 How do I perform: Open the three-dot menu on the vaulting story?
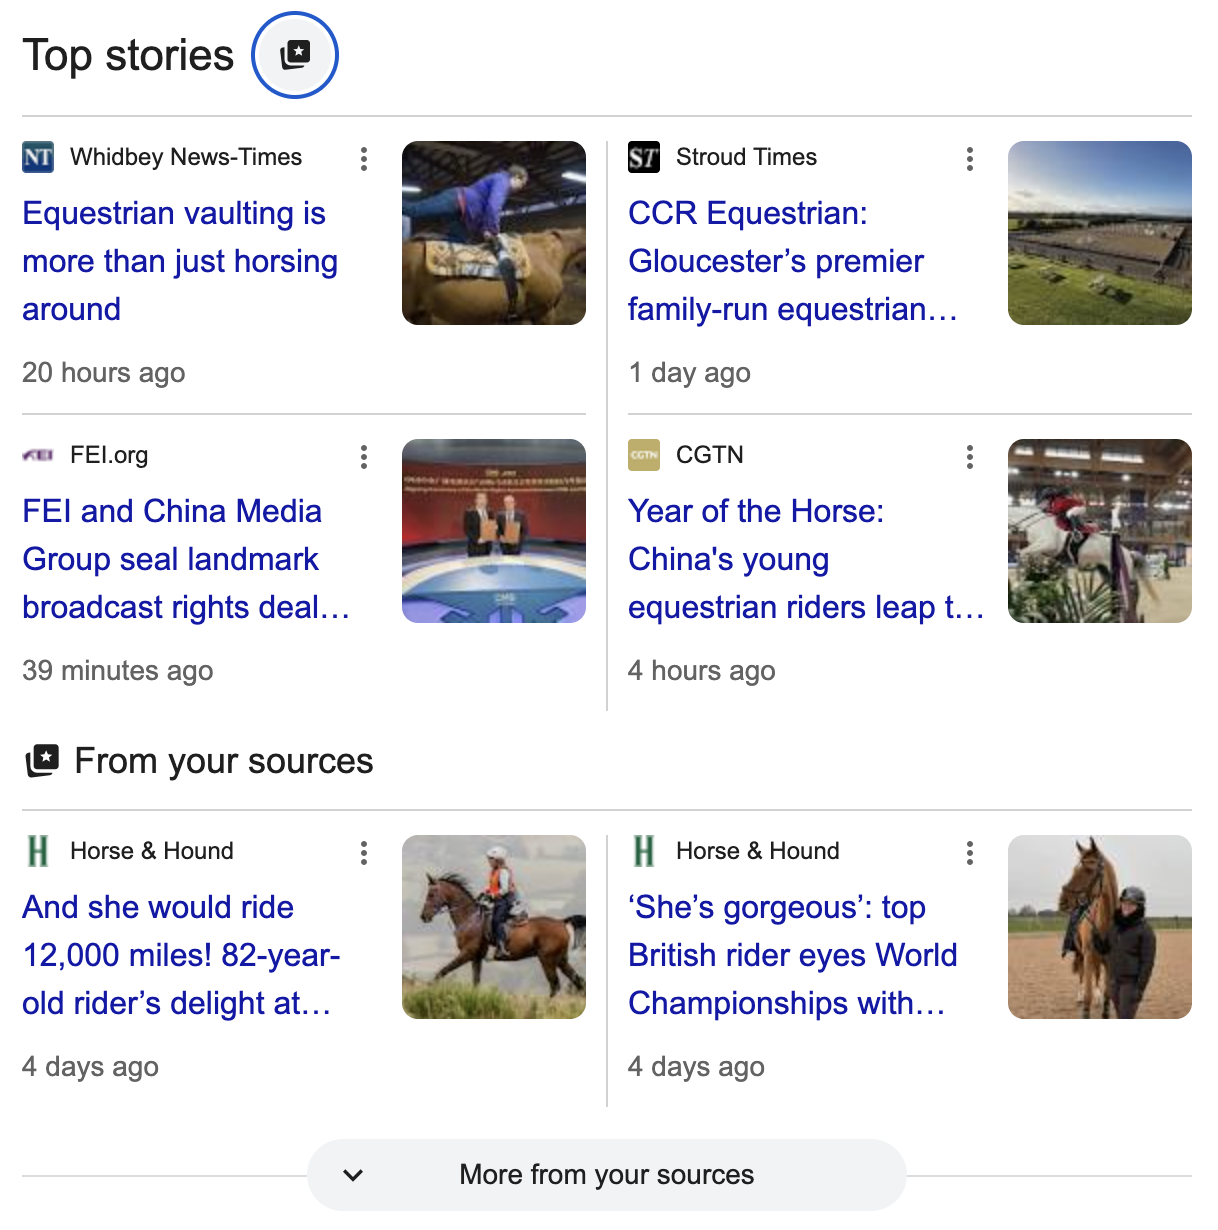(x=364, y=159)
